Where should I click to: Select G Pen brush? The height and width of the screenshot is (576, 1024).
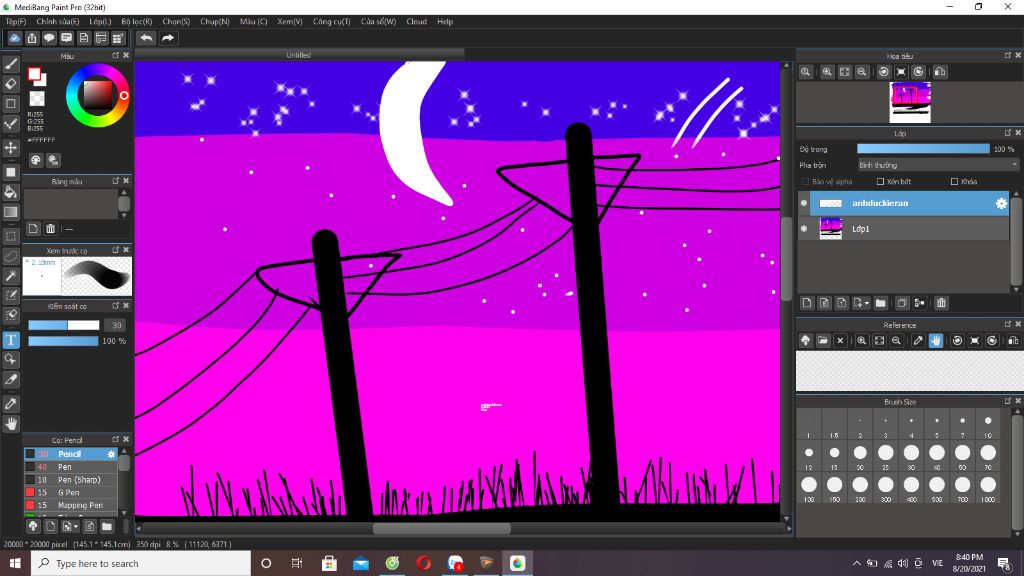point(71,492)
